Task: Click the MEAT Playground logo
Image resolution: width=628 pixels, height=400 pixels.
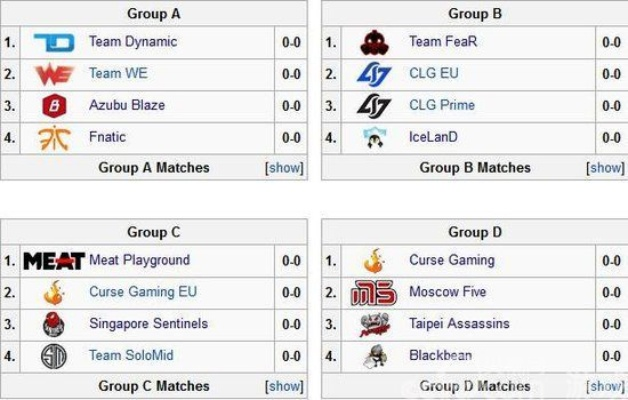Action: click(x=54, y=261)
